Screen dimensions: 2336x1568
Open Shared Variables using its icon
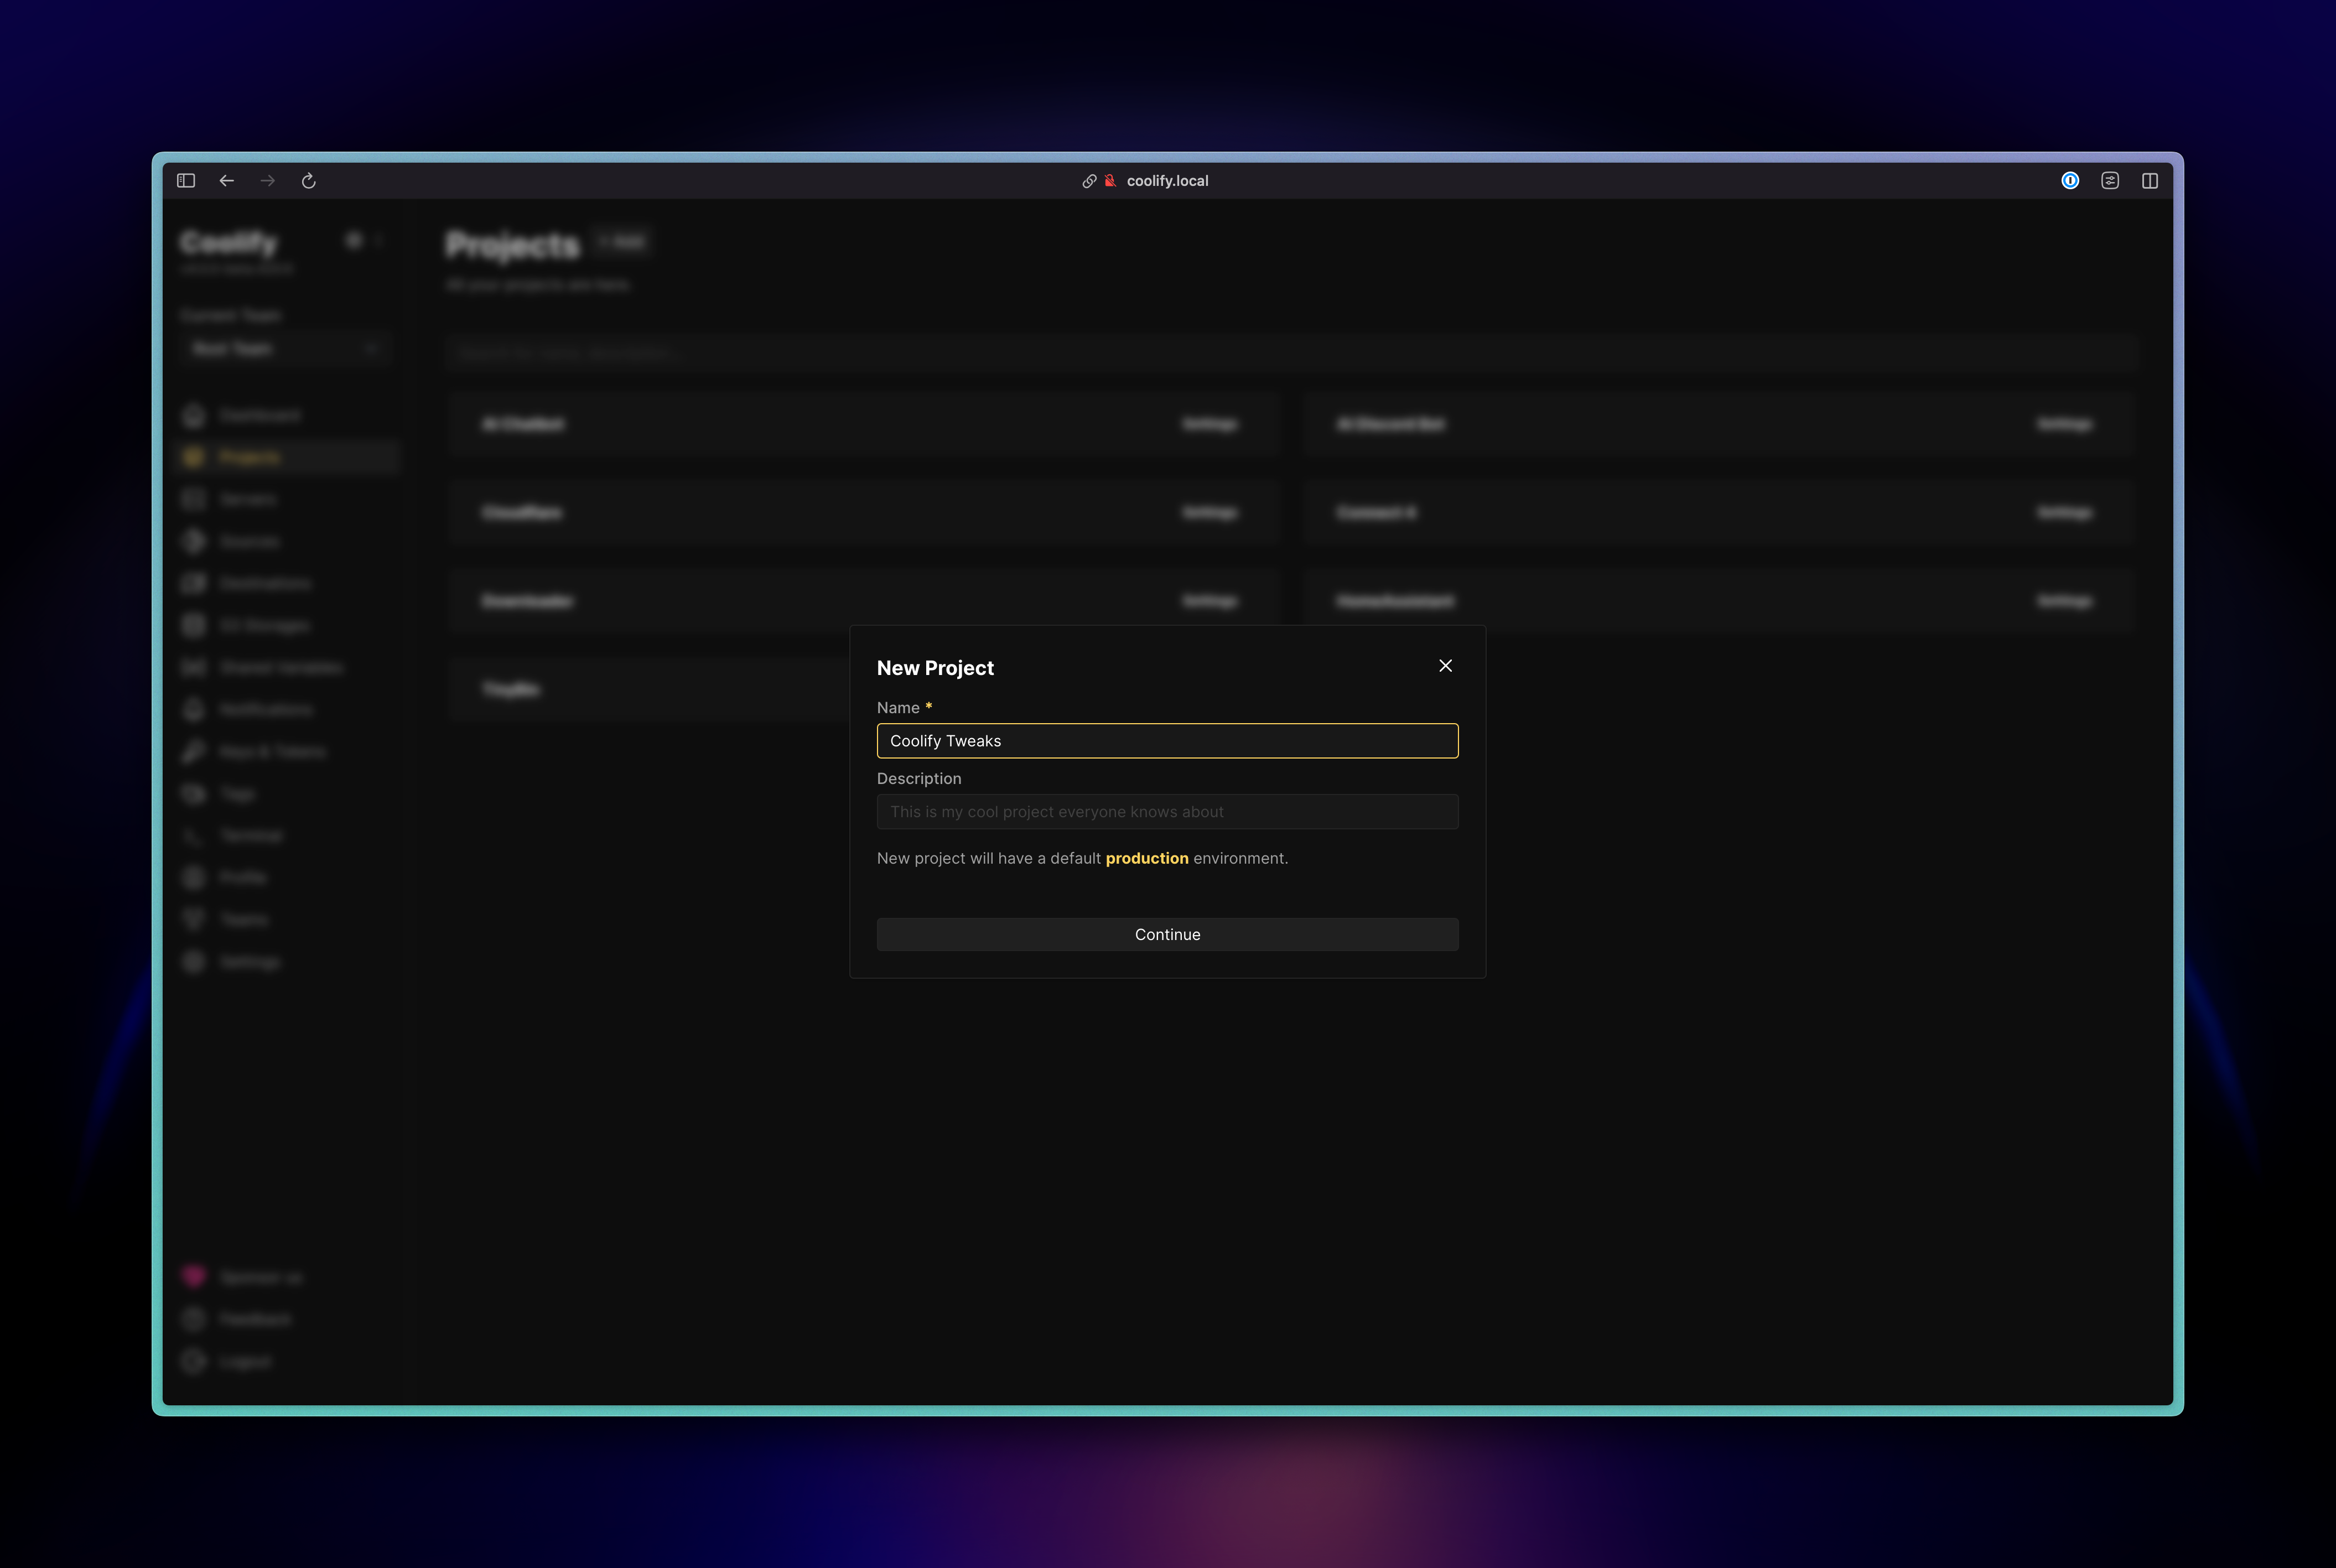pyautogui.click(x=193, y=667)
